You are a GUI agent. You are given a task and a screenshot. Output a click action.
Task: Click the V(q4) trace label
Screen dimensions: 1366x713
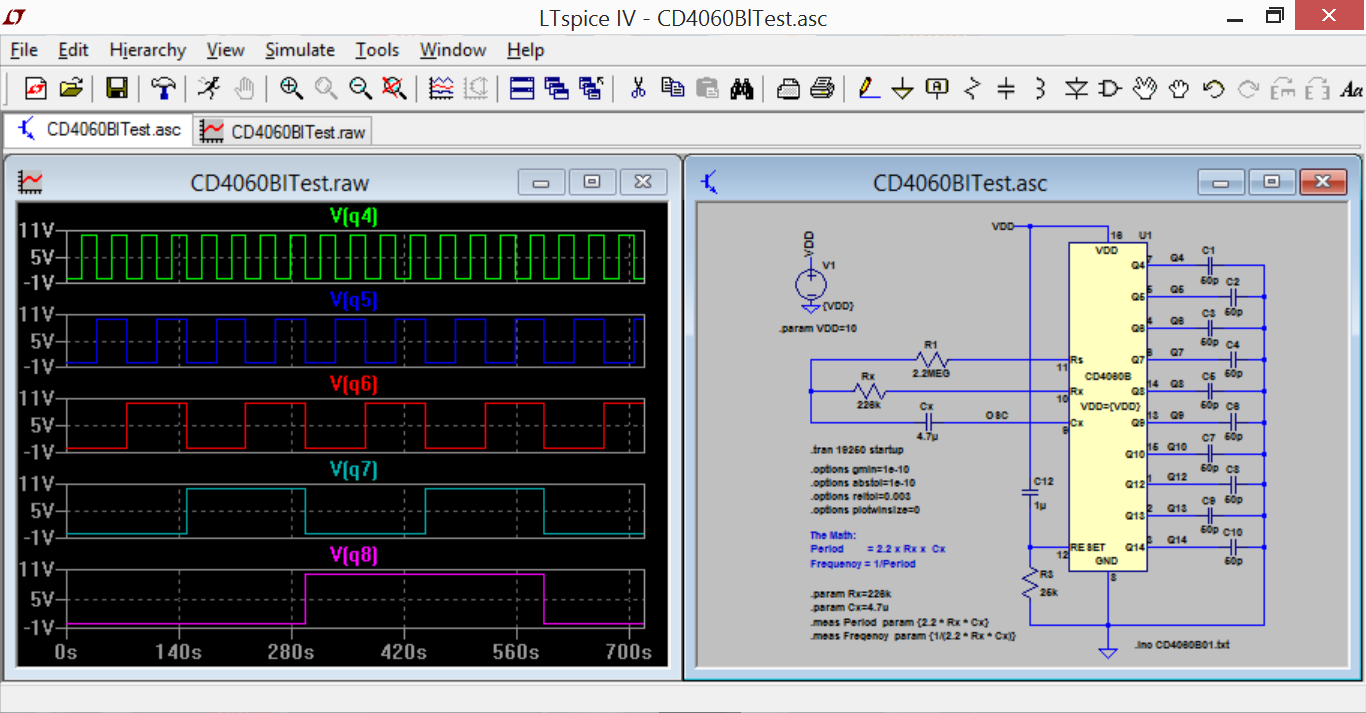point(354,215)
